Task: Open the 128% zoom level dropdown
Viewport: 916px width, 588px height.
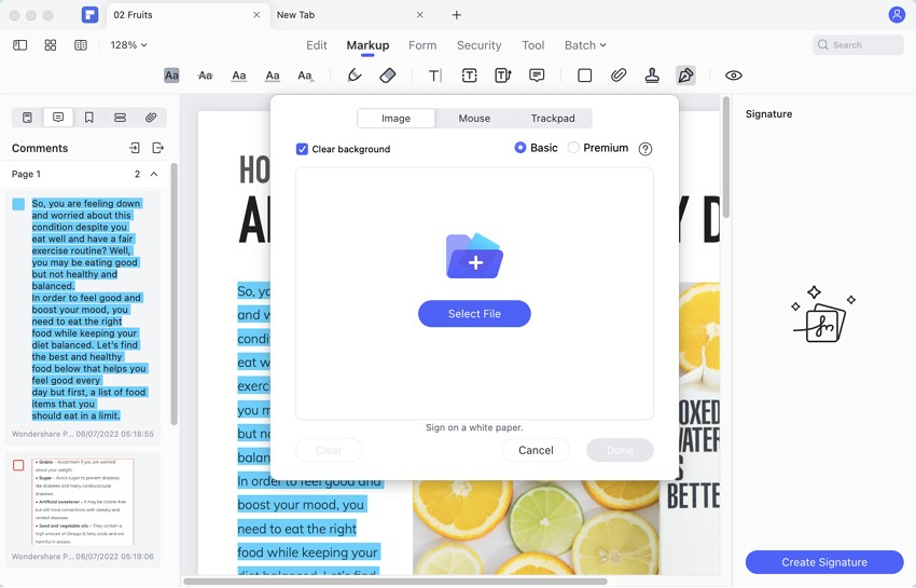Action: [x=129, y=45]
